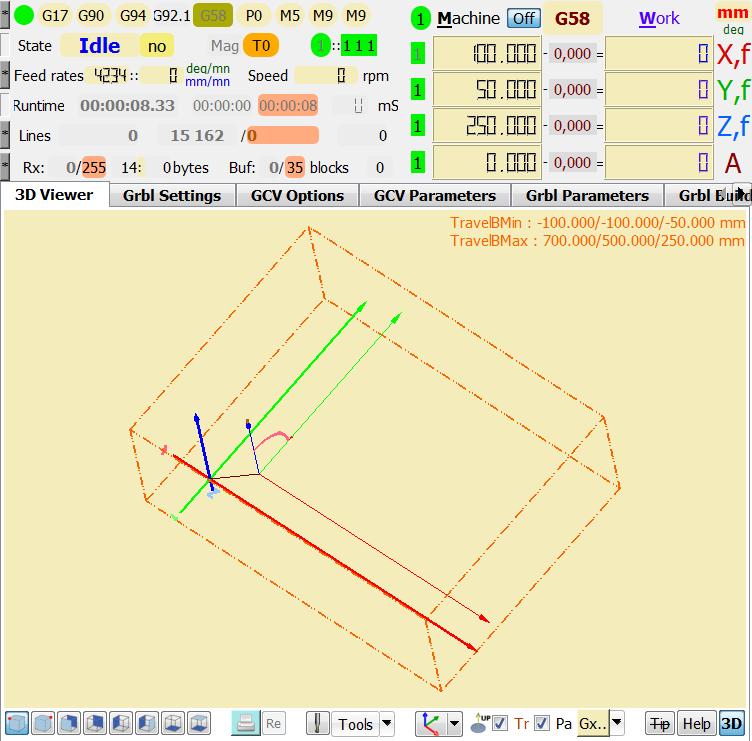The width and height of the screenshot is (752, 741).
Task: Click the green 1 indicator on the A axis row
Action: (x=418, y=163)
